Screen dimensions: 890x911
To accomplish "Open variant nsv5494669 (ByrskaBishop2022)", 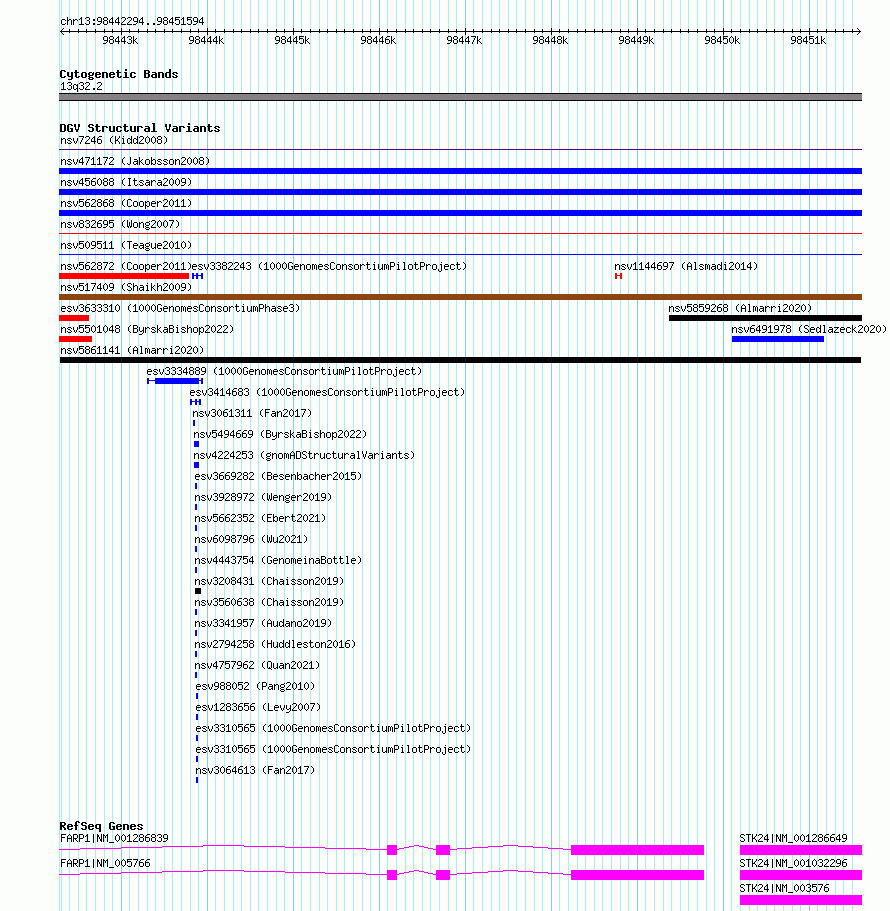I will click(x=280, y=434).
